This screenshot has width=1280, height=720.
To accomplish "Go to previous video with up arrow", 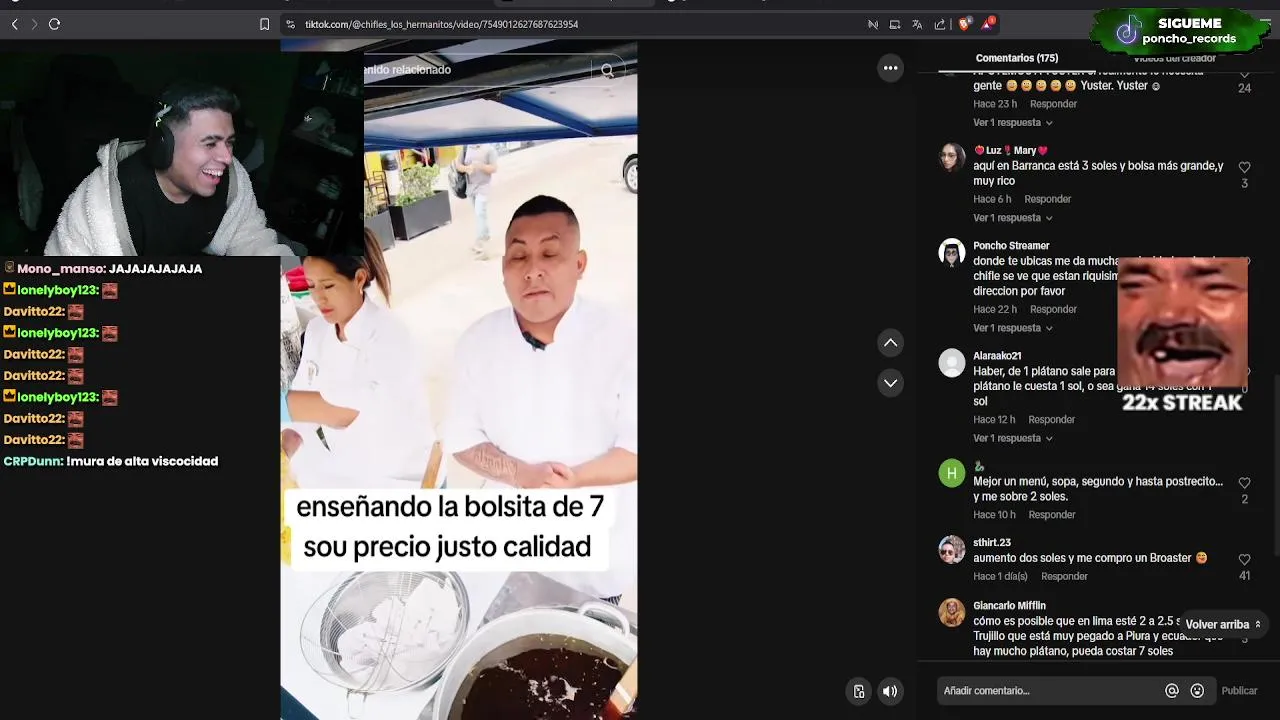I will tap(890, 343).
